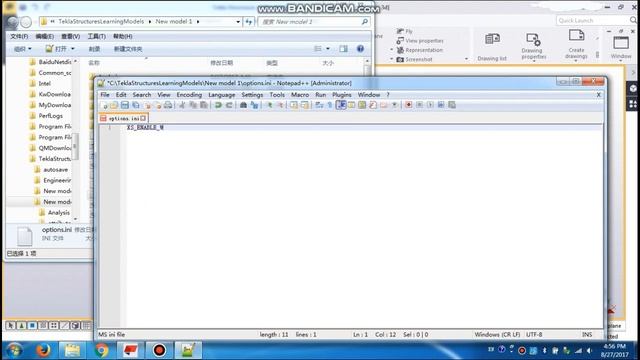The image size is (640, 360).
Task: Click the Save All toolbar icon
Action: 136,105
